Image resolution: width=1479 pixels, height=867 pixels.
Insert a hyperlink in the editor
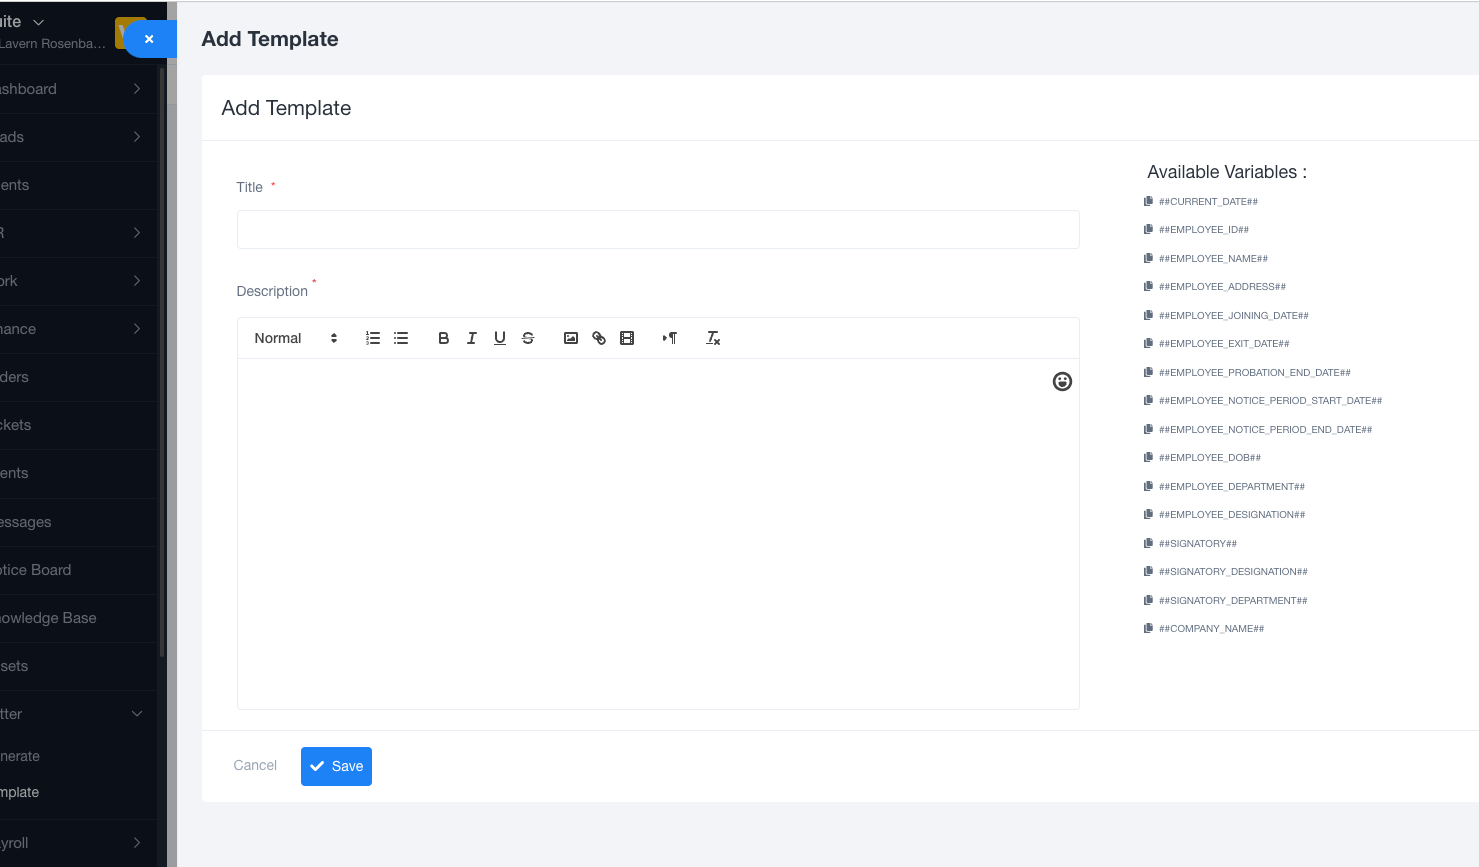pos(599,338)
